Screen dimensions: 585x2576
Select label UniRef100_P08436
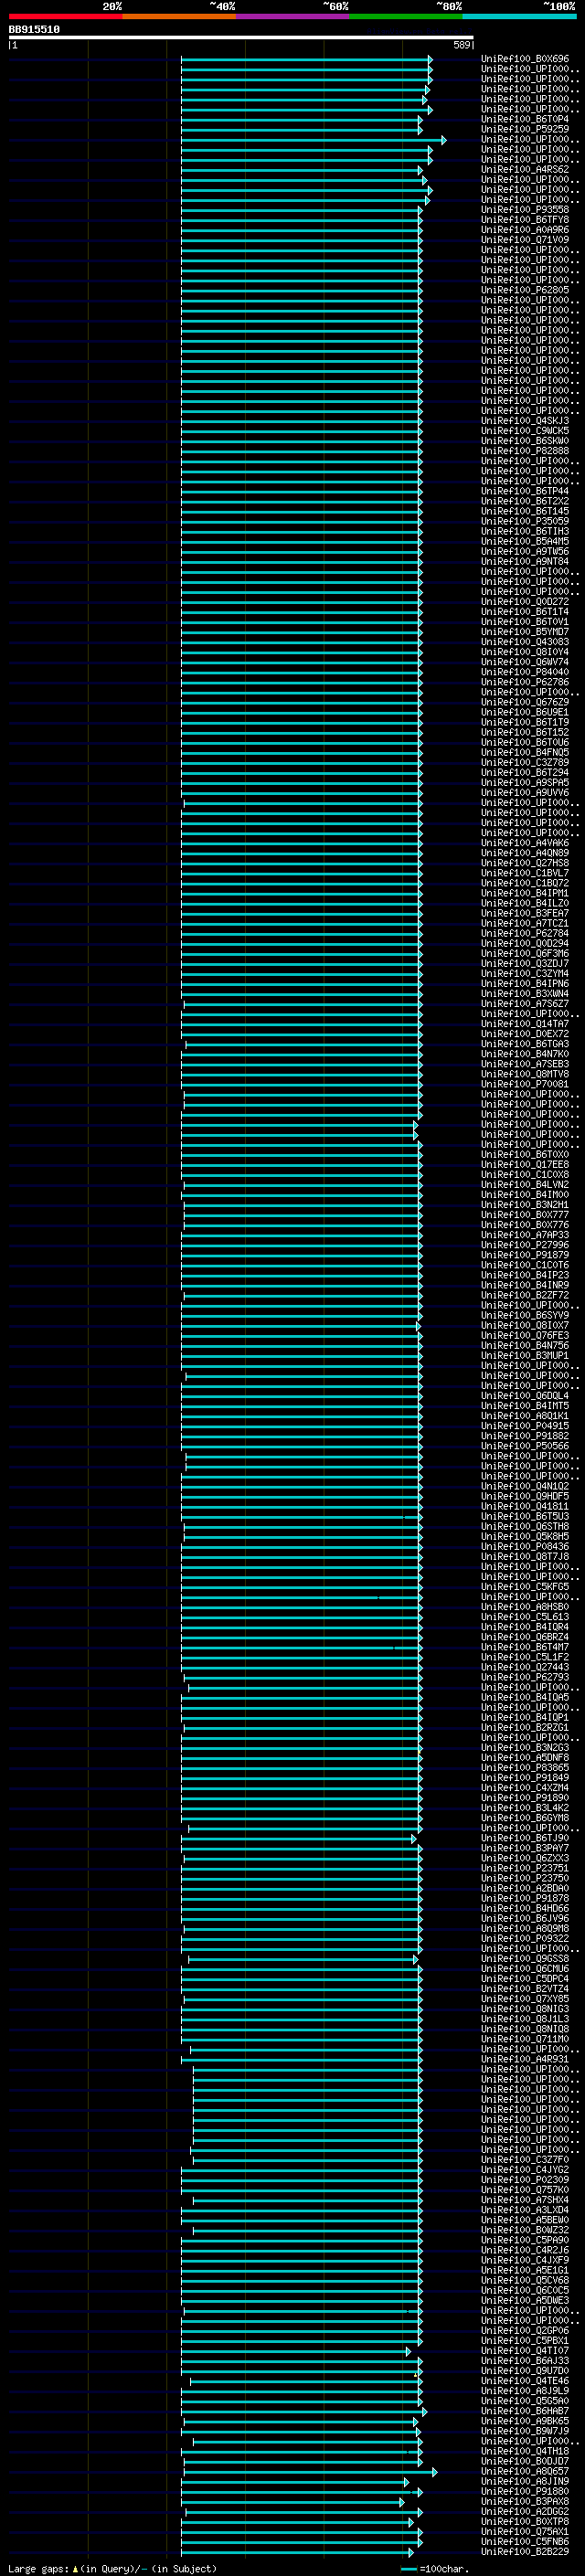point(525,1546)
